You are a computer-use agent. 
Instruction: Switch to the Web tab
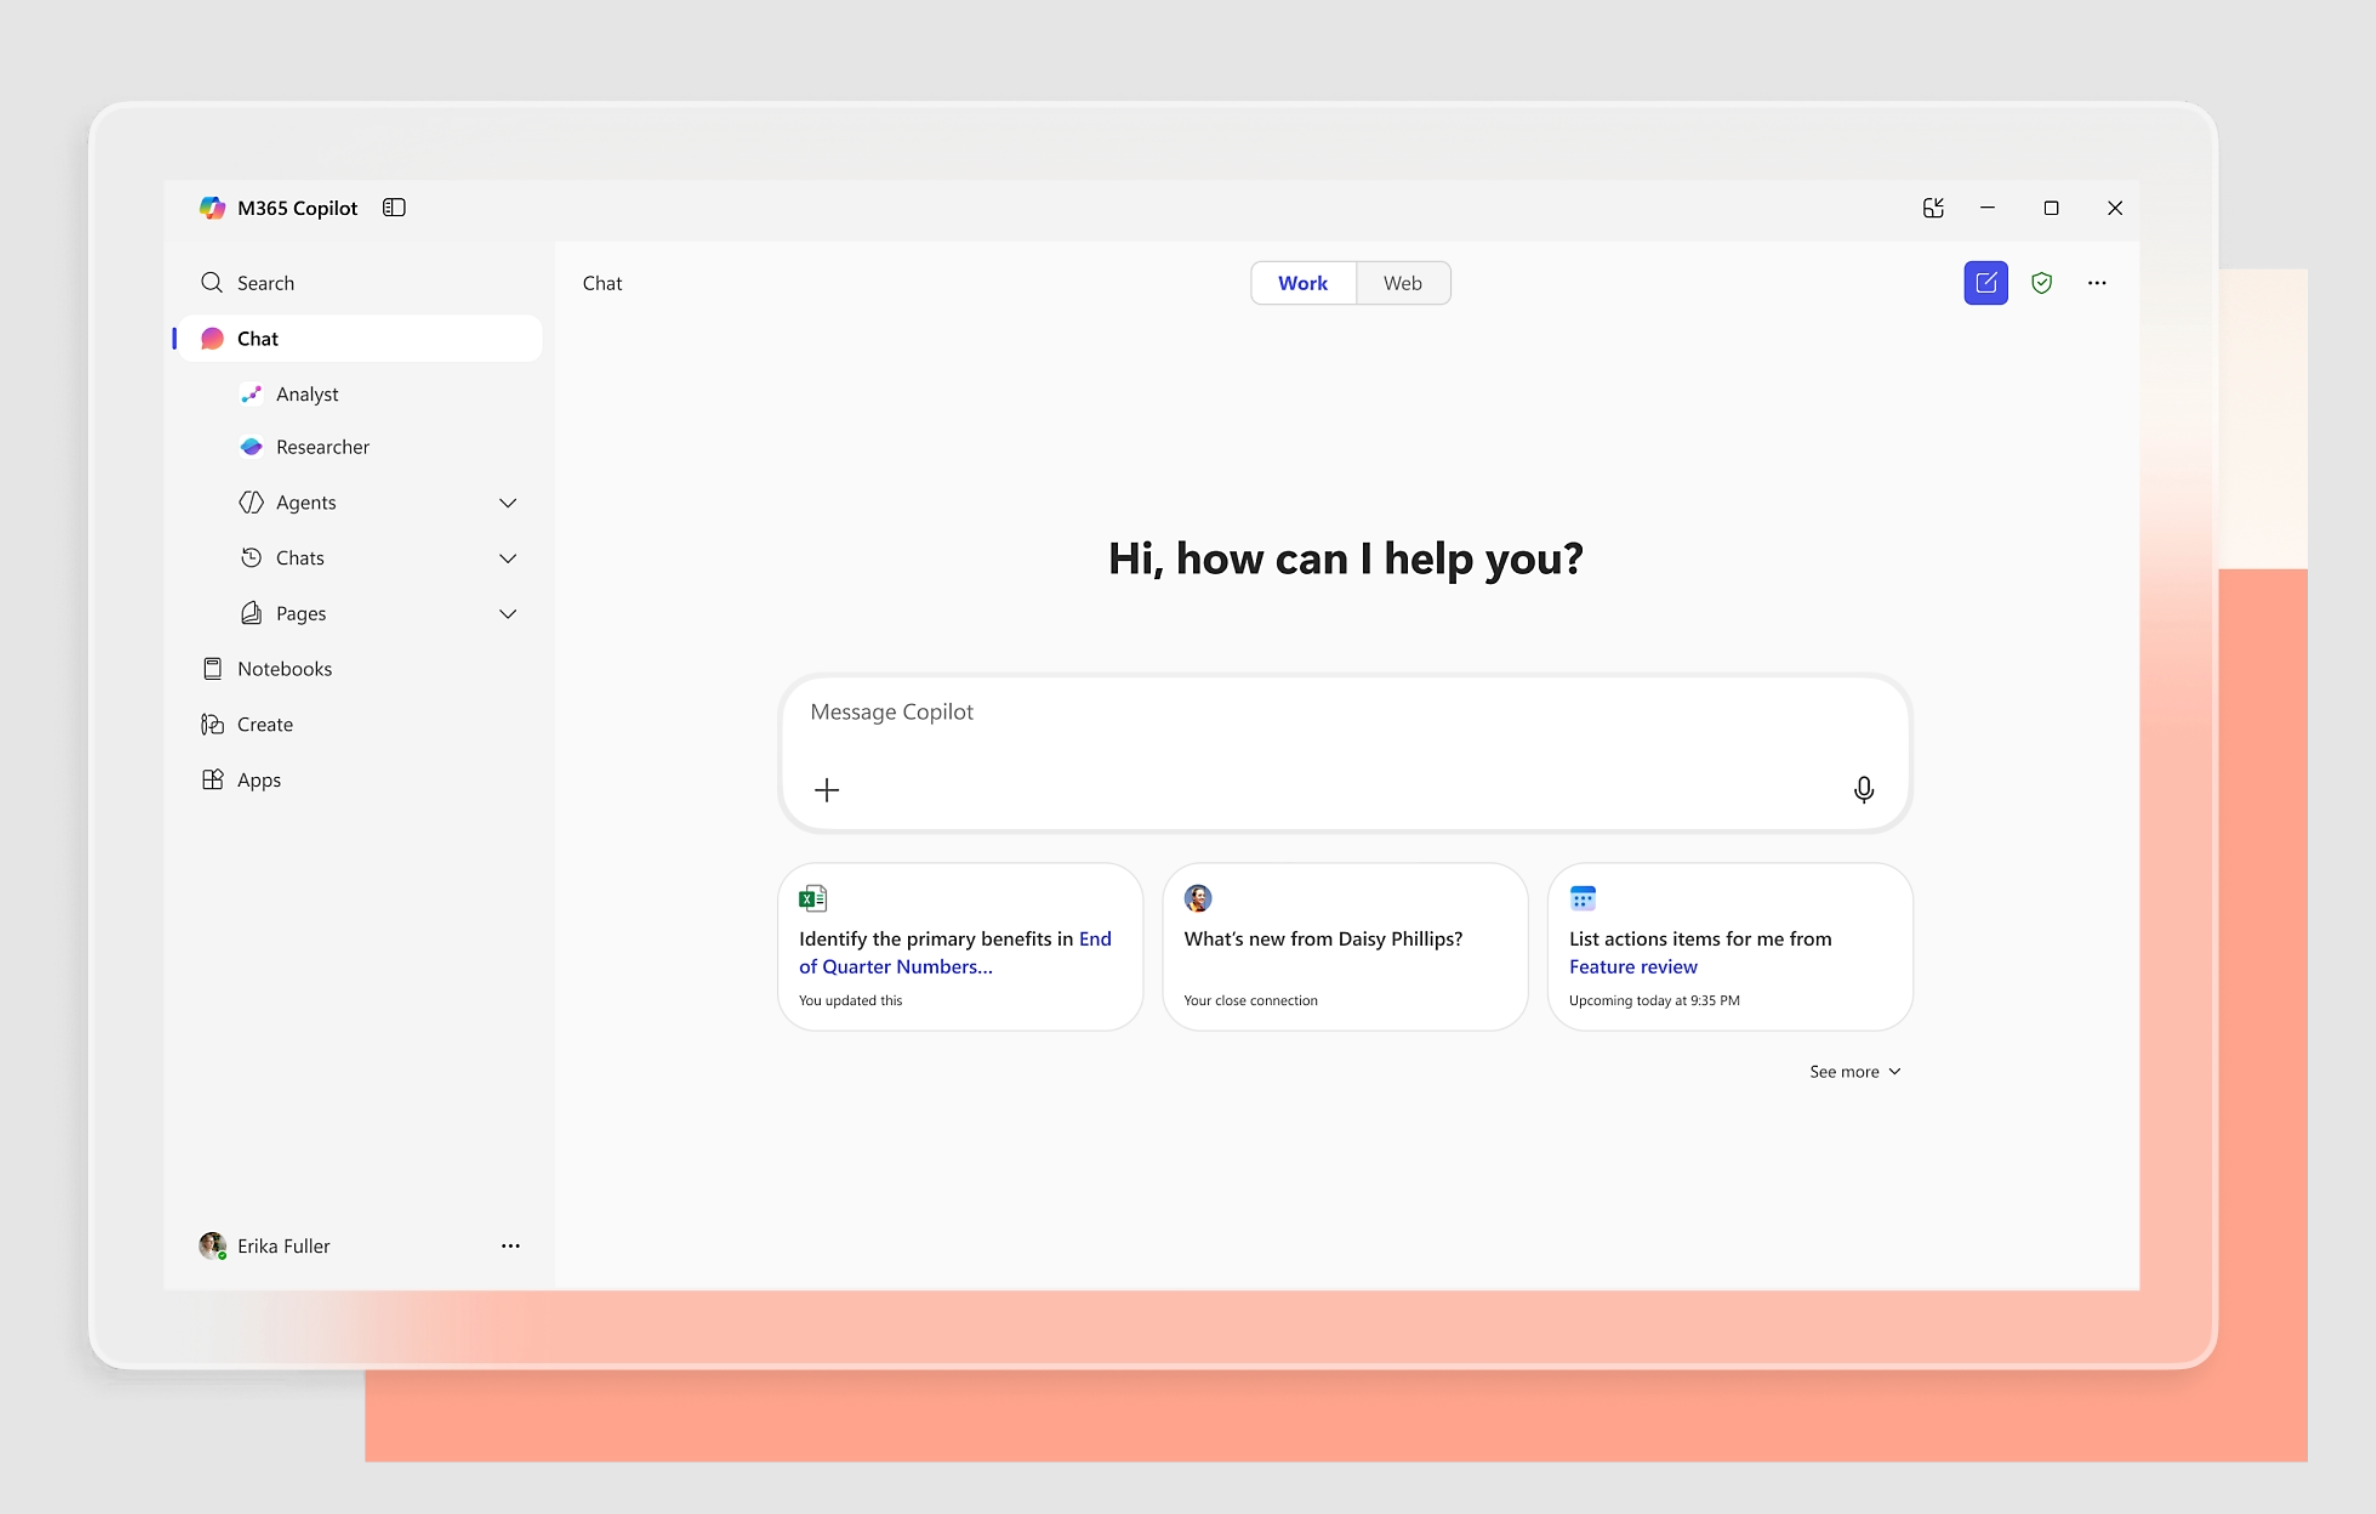(x=1402, y=283)
